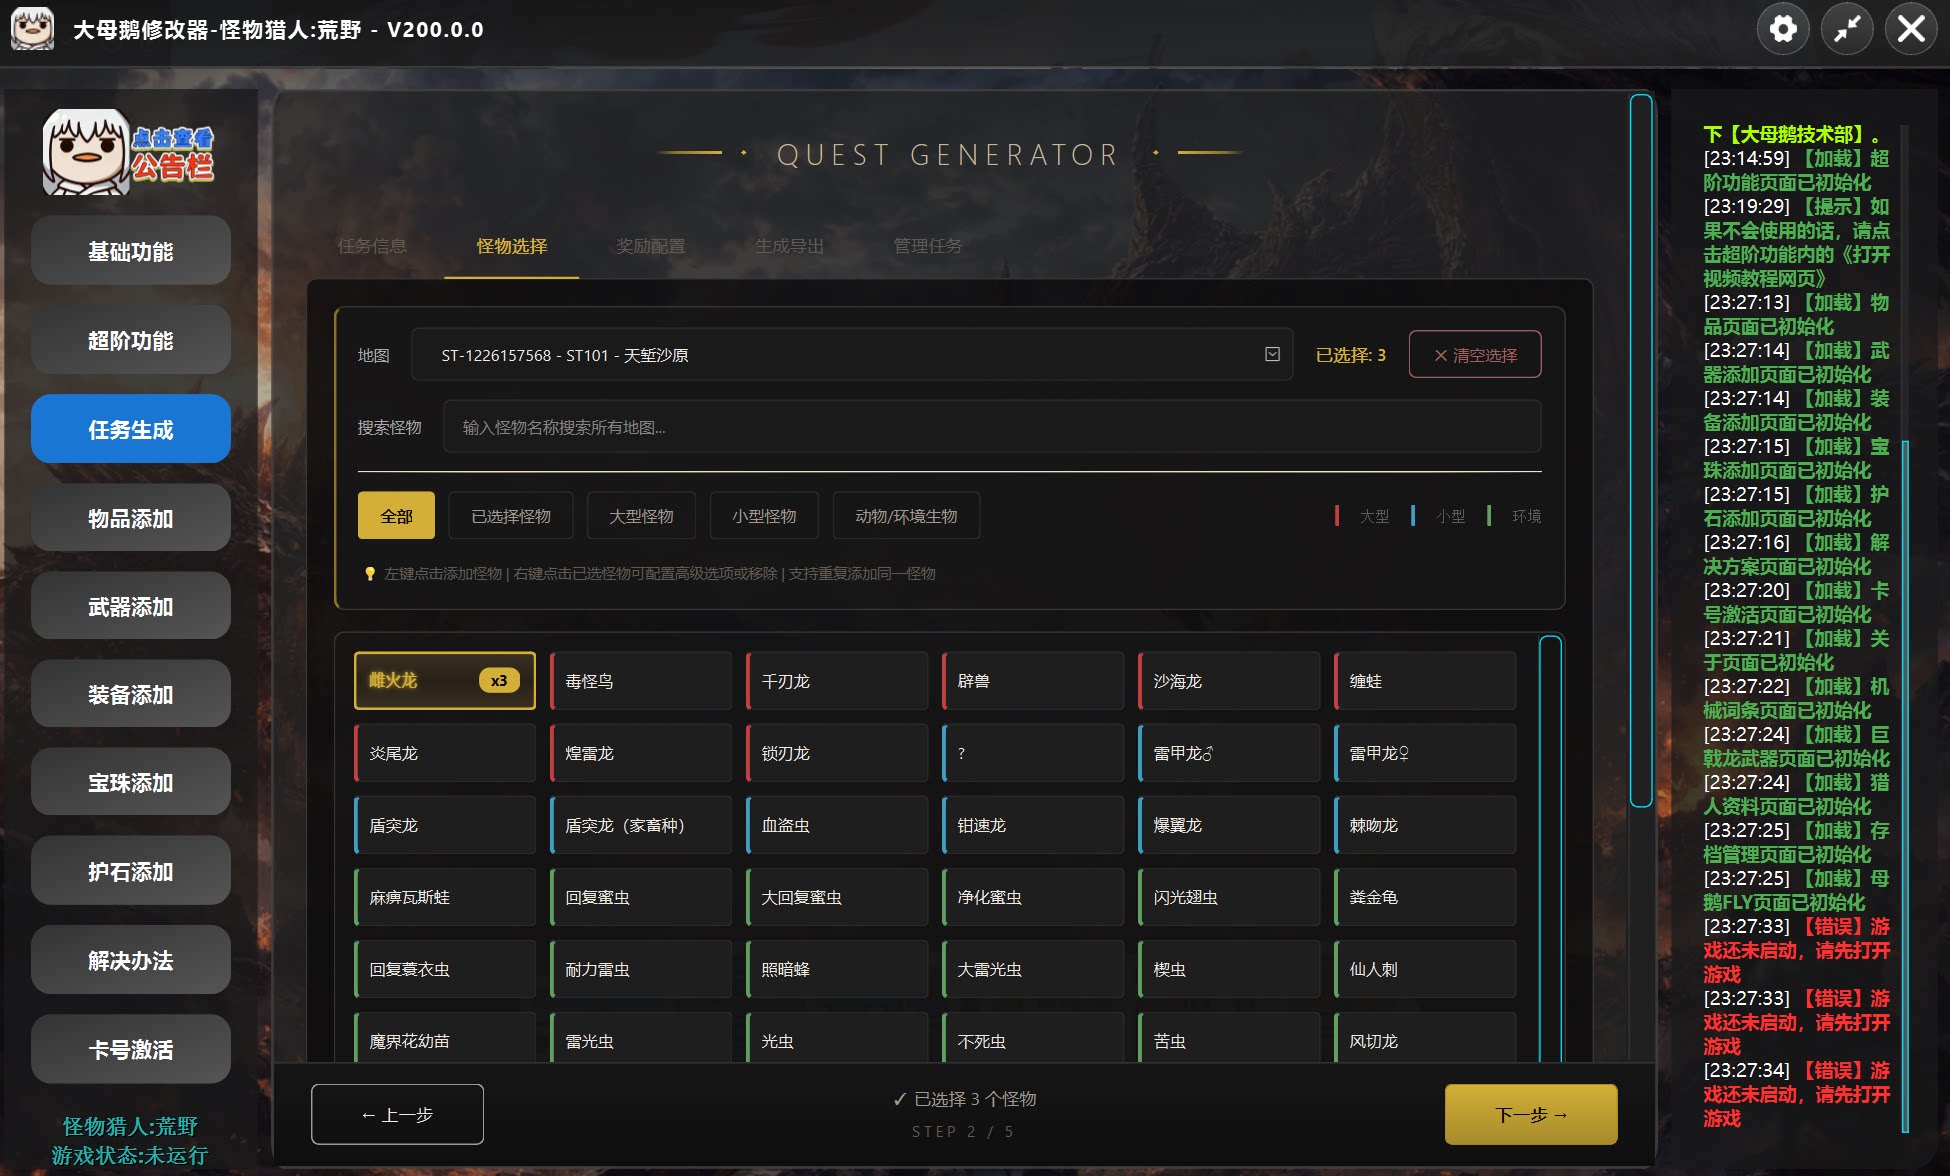The height and width of the screenshot is (1176, 1950).
Task: Type in the 搜索怪物 search field
Action: click(992, 427)
